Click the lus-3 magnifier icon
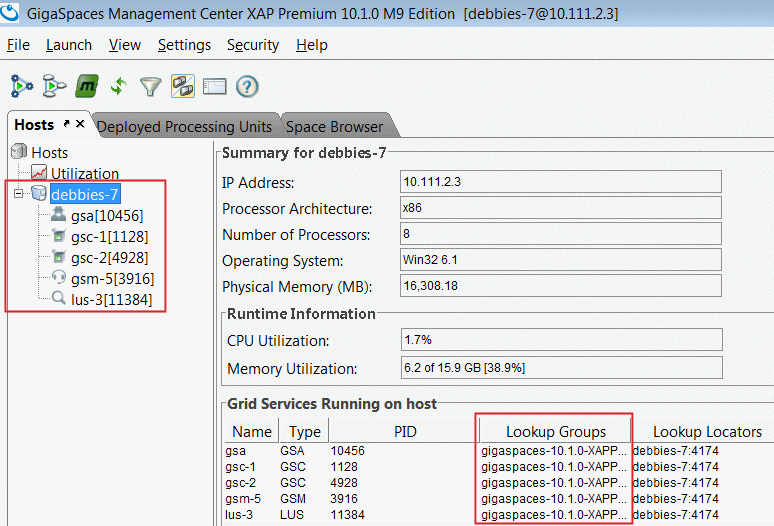Screen dimensions: 774x526 pos(59,298)
